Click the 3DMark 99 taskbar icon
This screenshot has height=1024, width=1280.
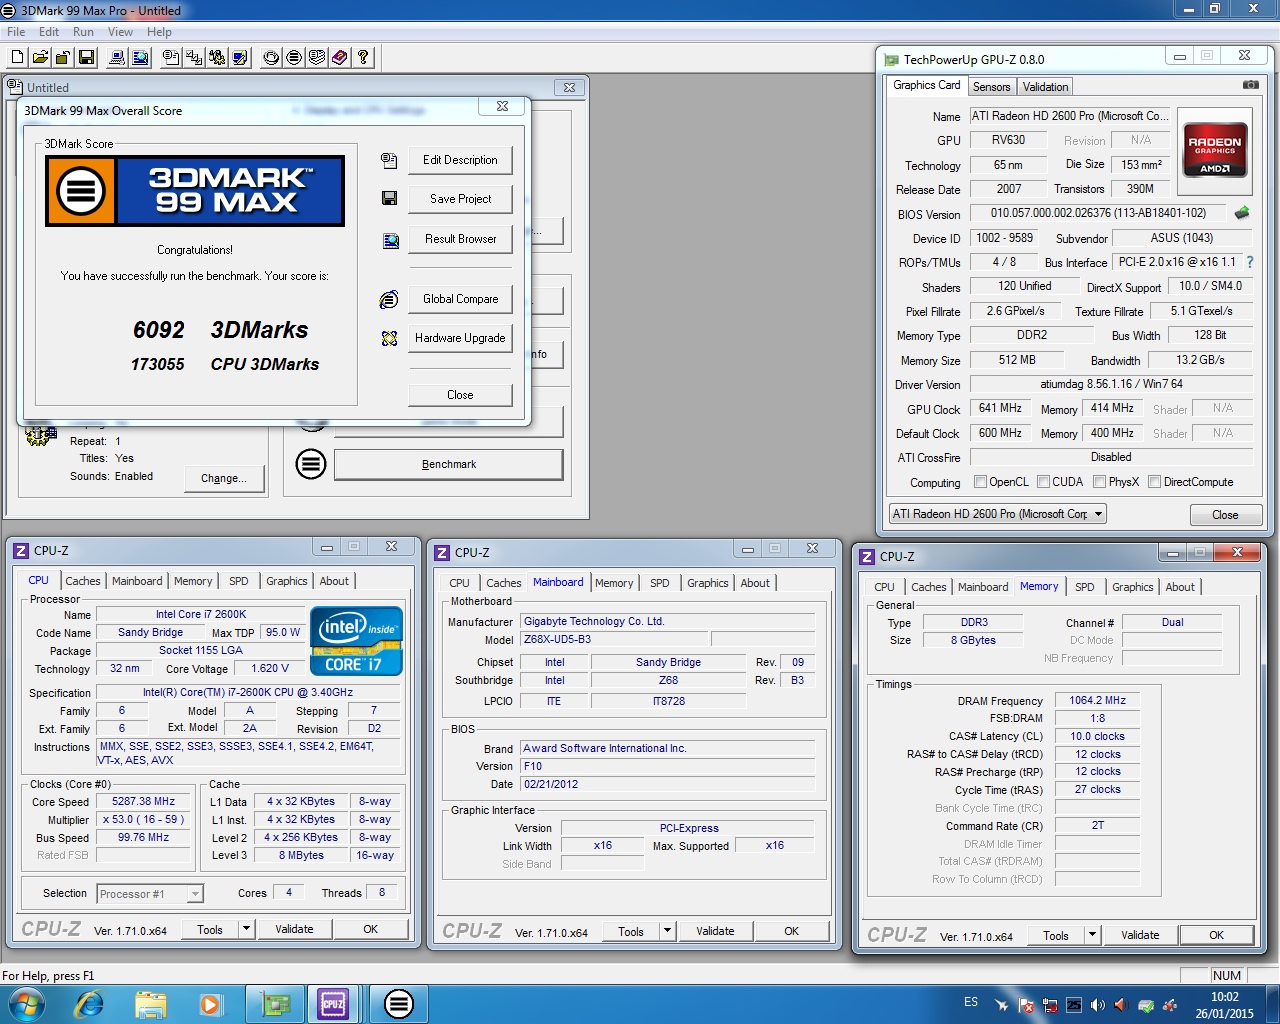click(398, 1004)
